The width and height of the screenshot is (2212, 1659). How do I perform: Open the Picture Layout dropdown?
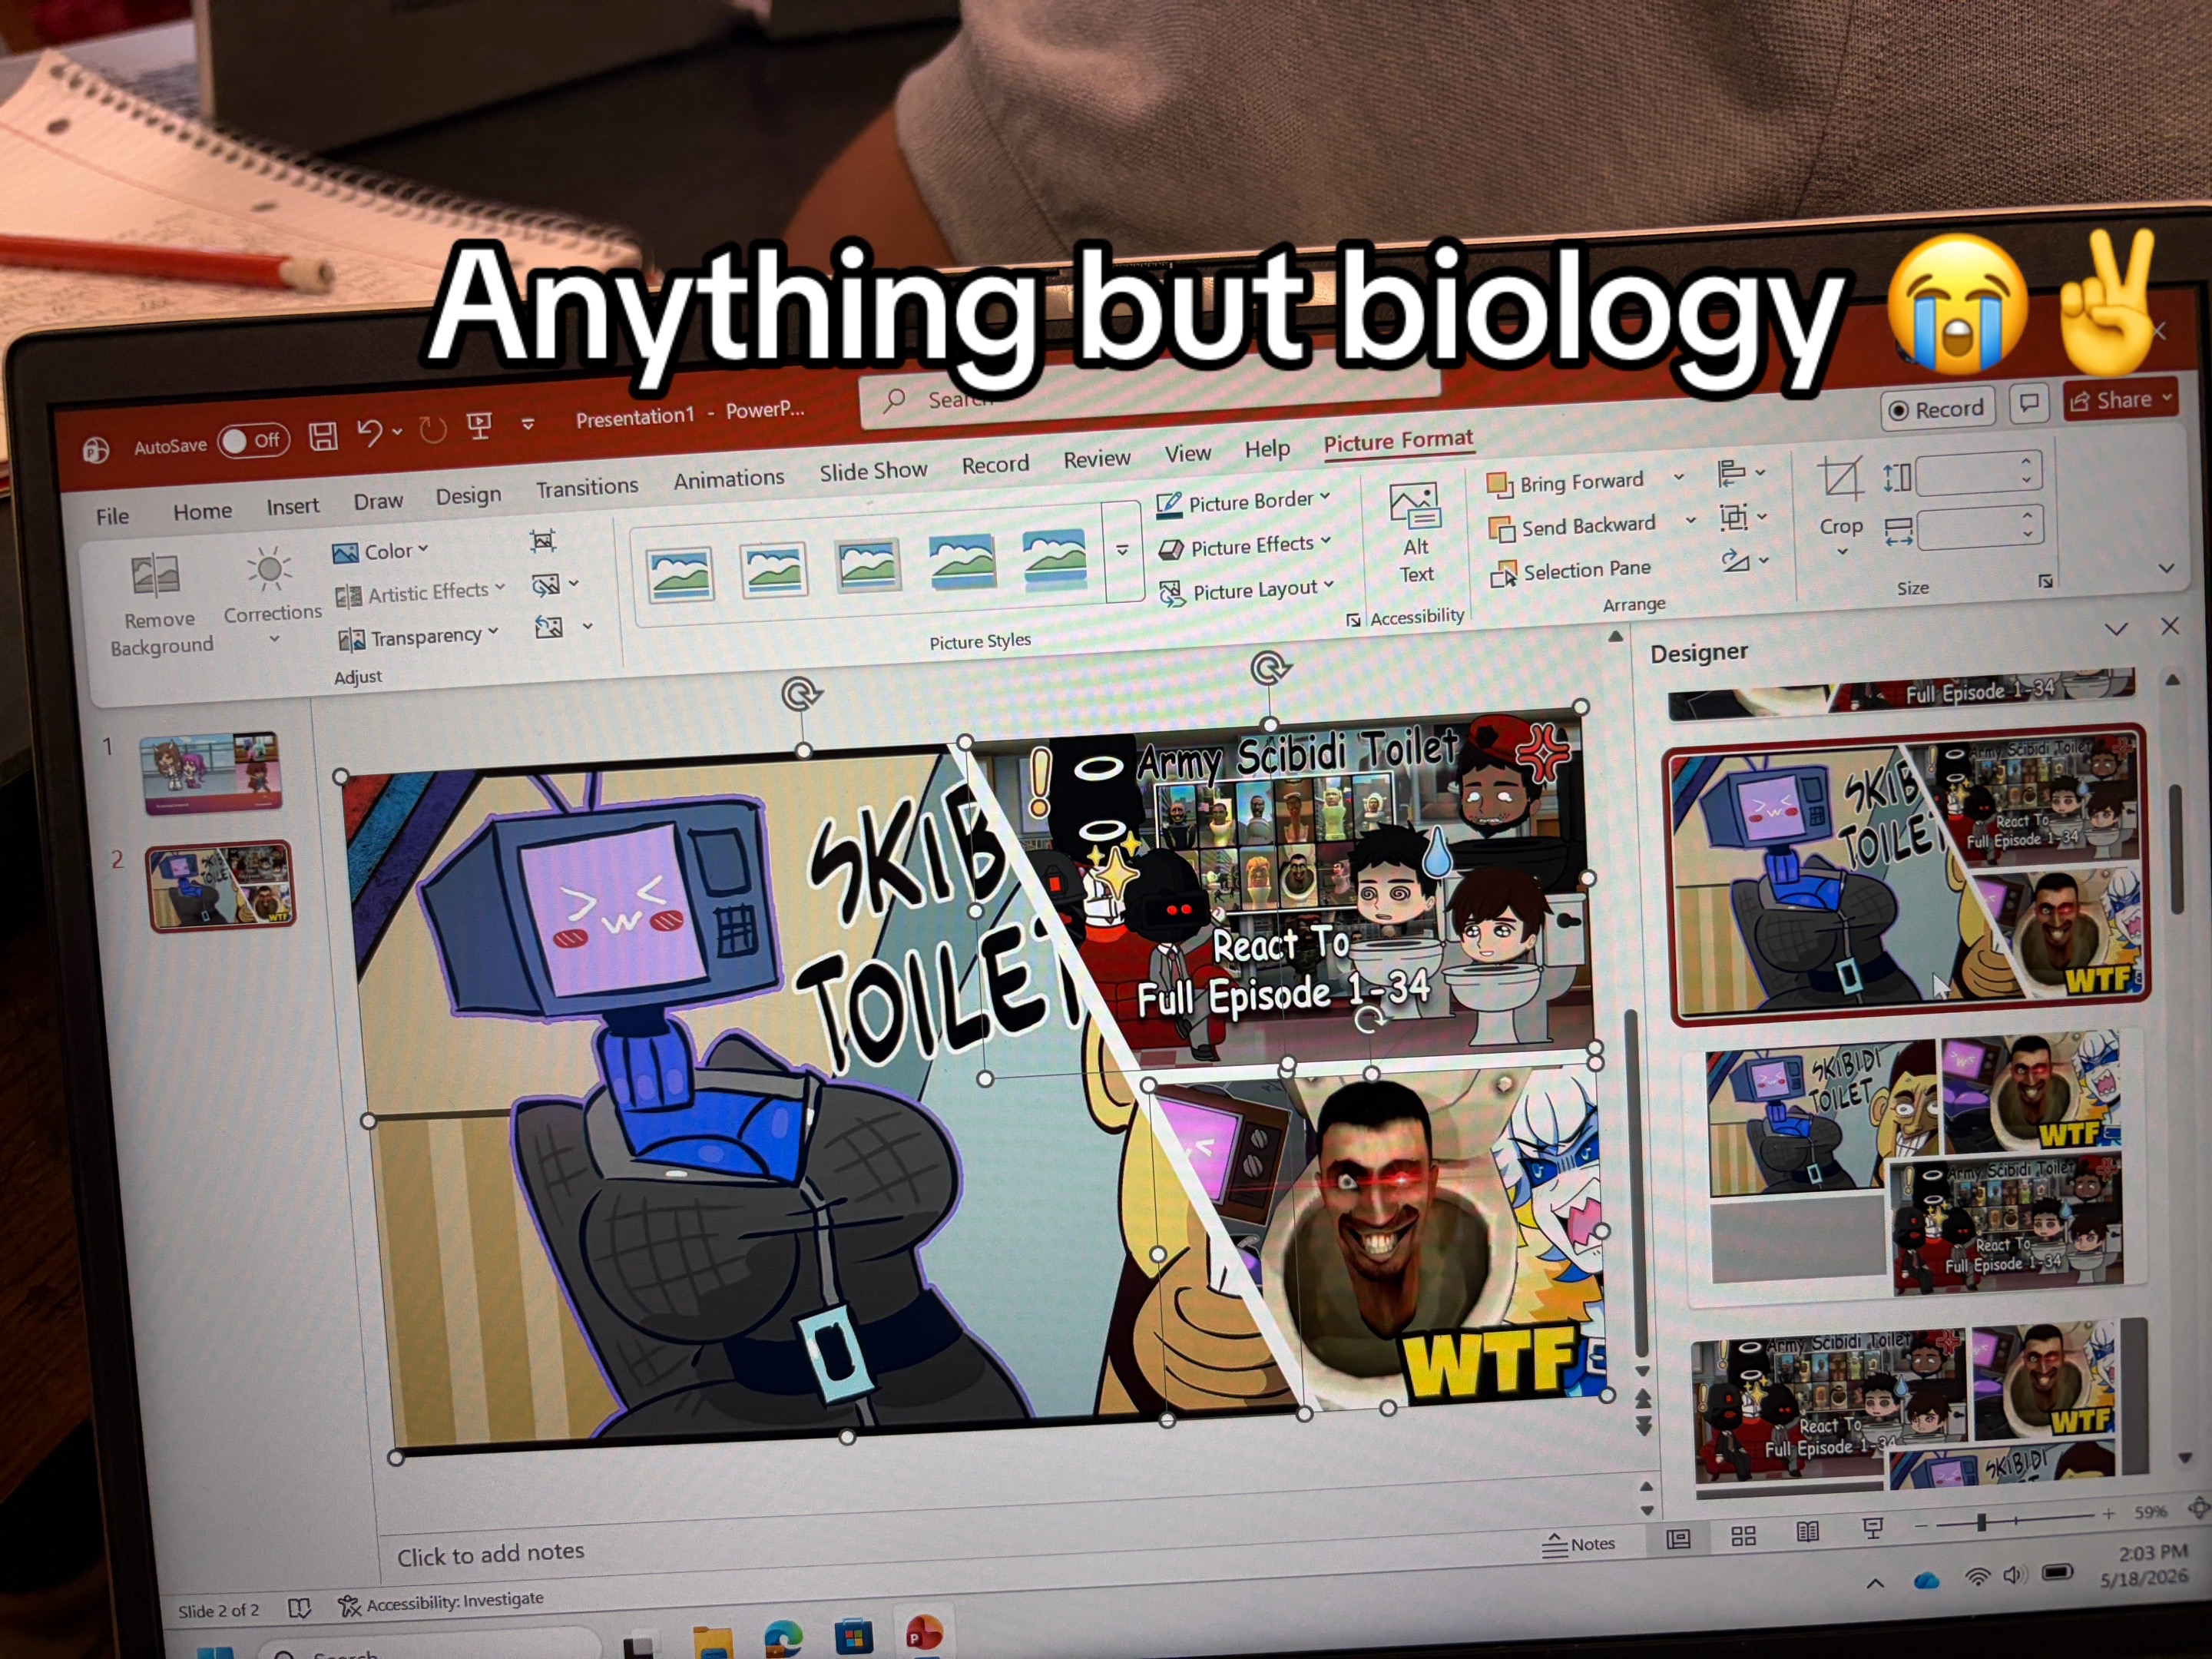[1247, 591]
